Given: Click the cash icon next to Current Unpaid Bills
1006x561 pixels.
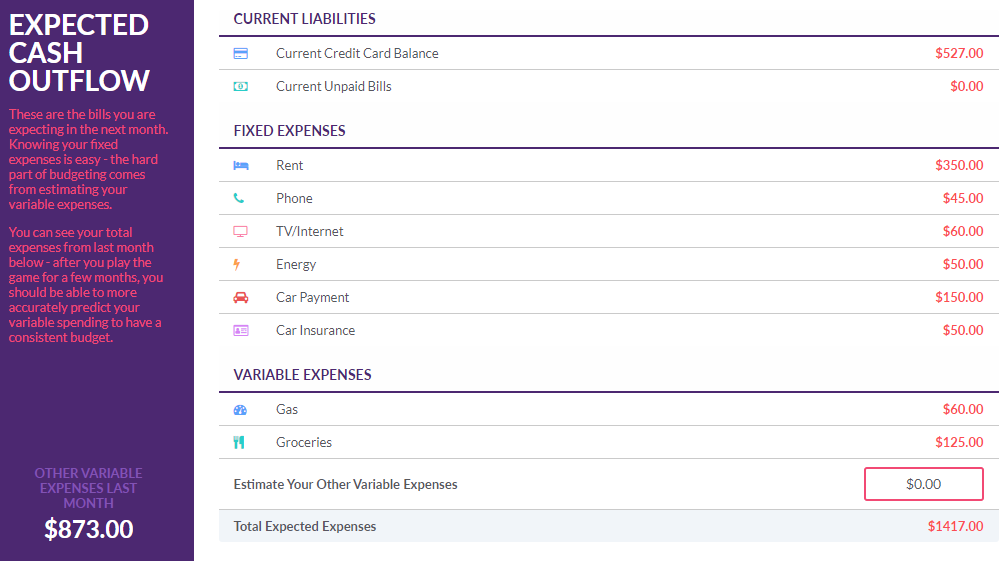Looking at the screenshot, I should [241, 86].
